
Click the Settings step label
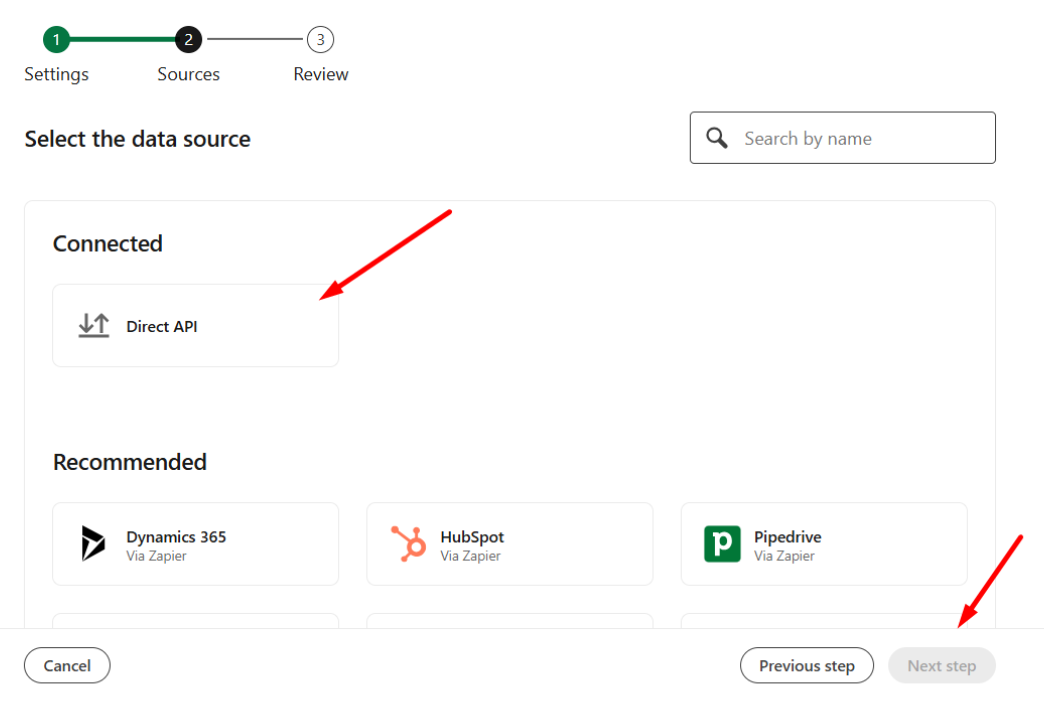click(57, 74)
